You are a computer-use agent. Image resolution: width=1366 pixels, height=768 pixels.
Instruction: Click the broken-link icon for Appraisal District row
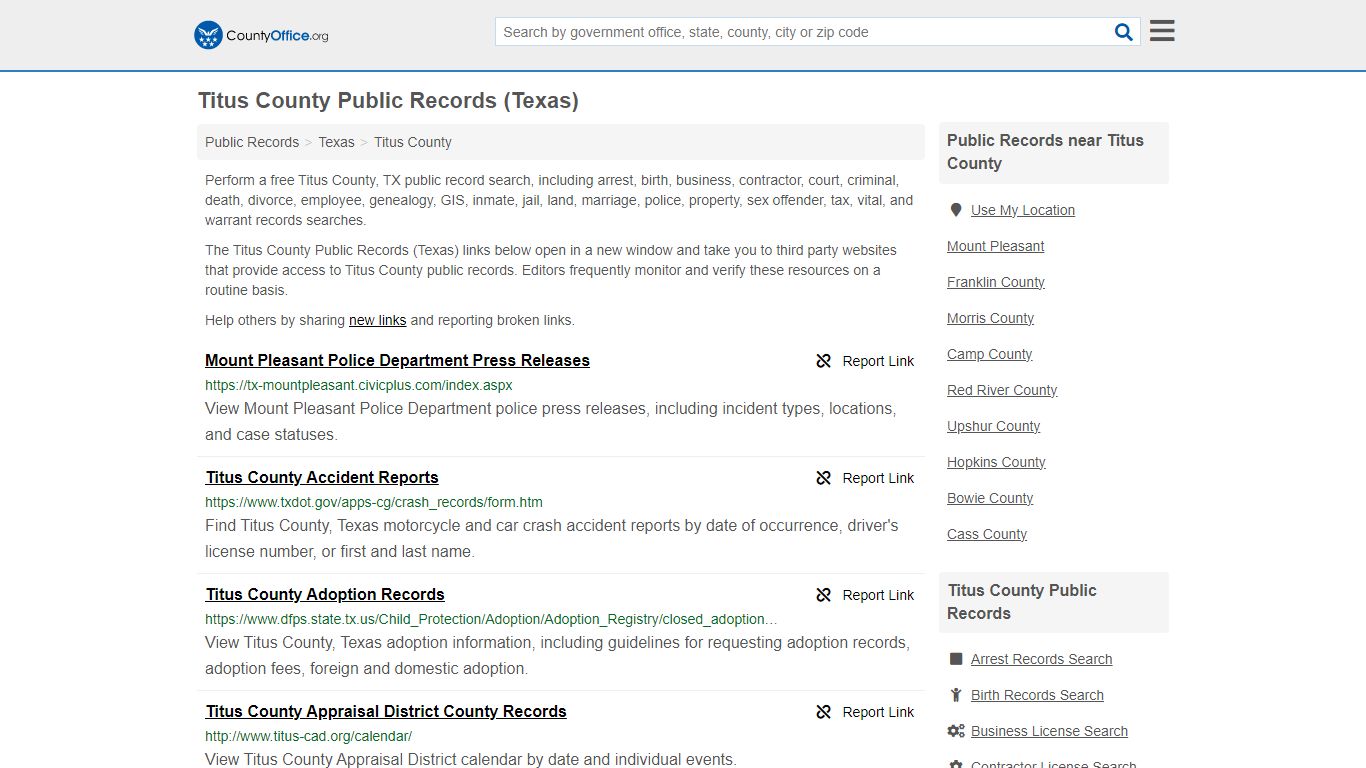[x=824, y=712]
